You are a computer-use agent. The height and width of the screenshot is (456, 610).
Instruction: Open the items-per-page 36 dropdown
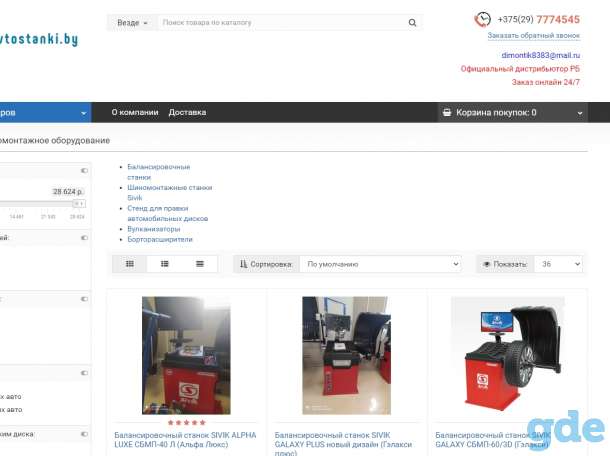pyautogui.click(x=558, y=264)
